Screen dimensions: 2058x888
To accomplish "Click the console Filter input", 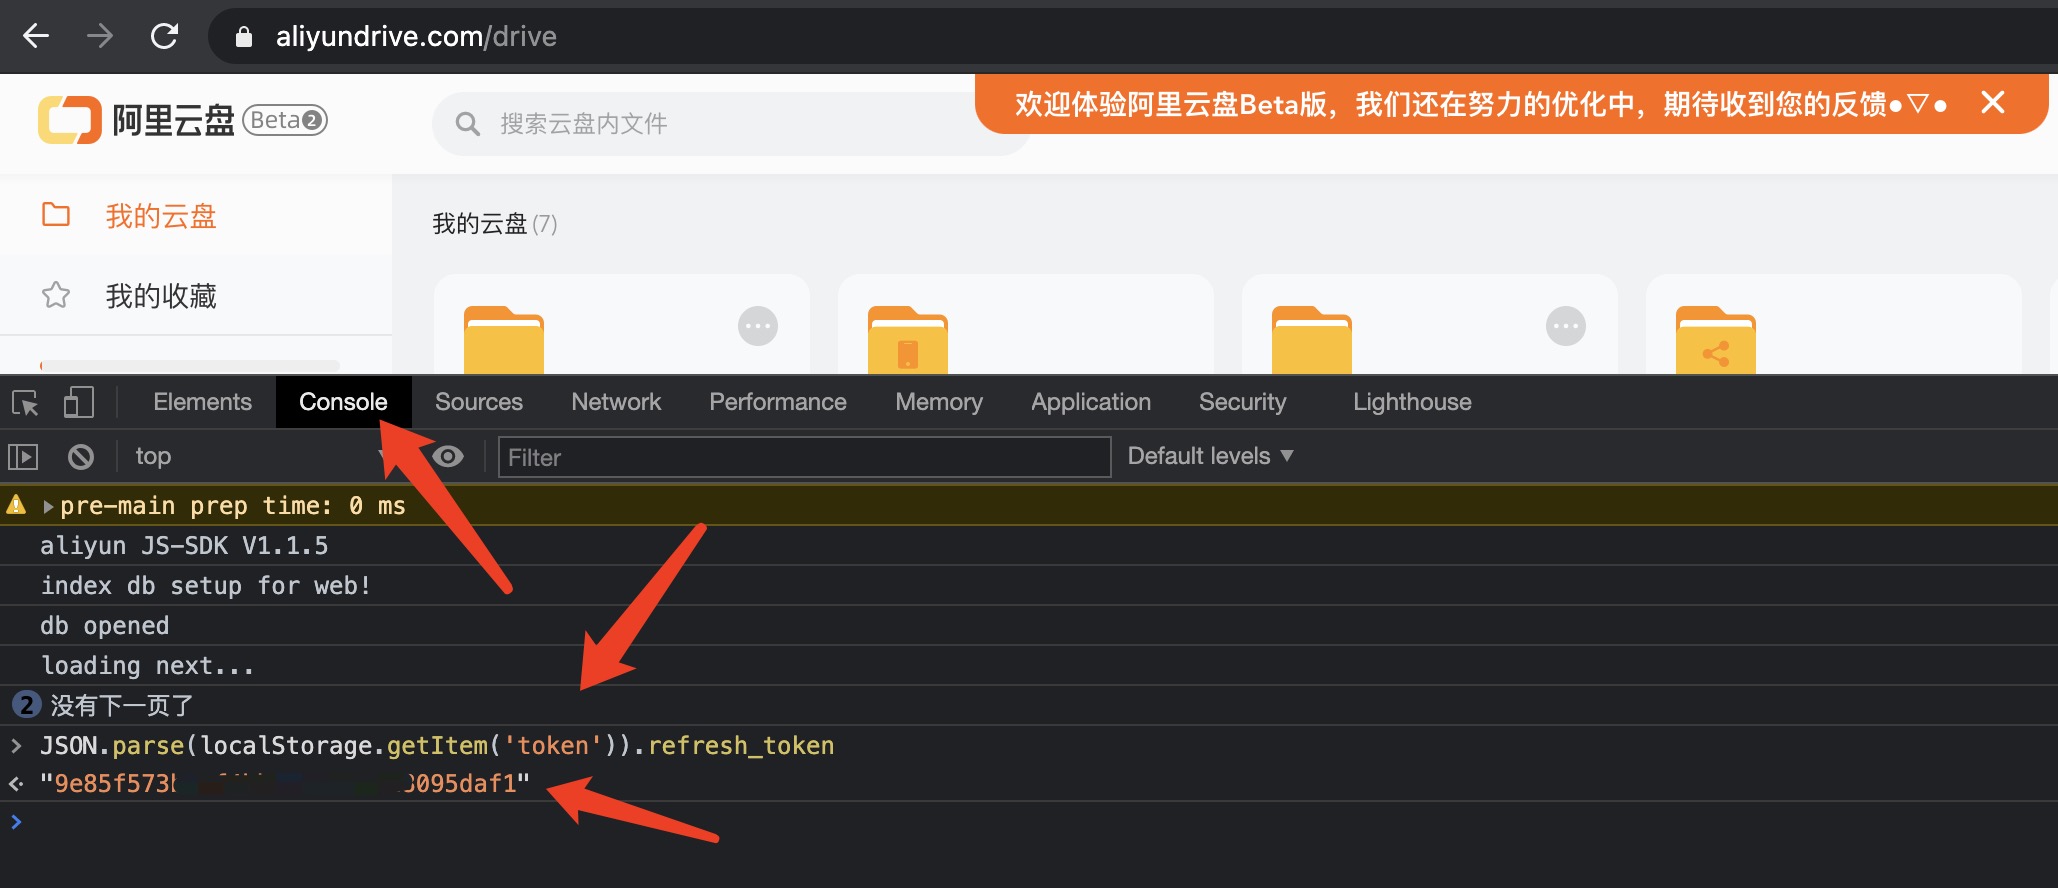I will tap(804, 457).
